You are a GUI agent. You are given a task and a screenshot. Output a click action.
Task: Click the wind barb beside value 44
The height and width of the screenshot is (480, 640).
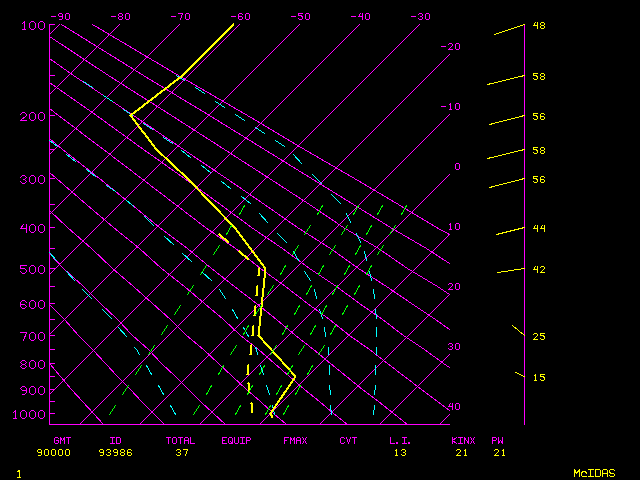tap(510, 231)
